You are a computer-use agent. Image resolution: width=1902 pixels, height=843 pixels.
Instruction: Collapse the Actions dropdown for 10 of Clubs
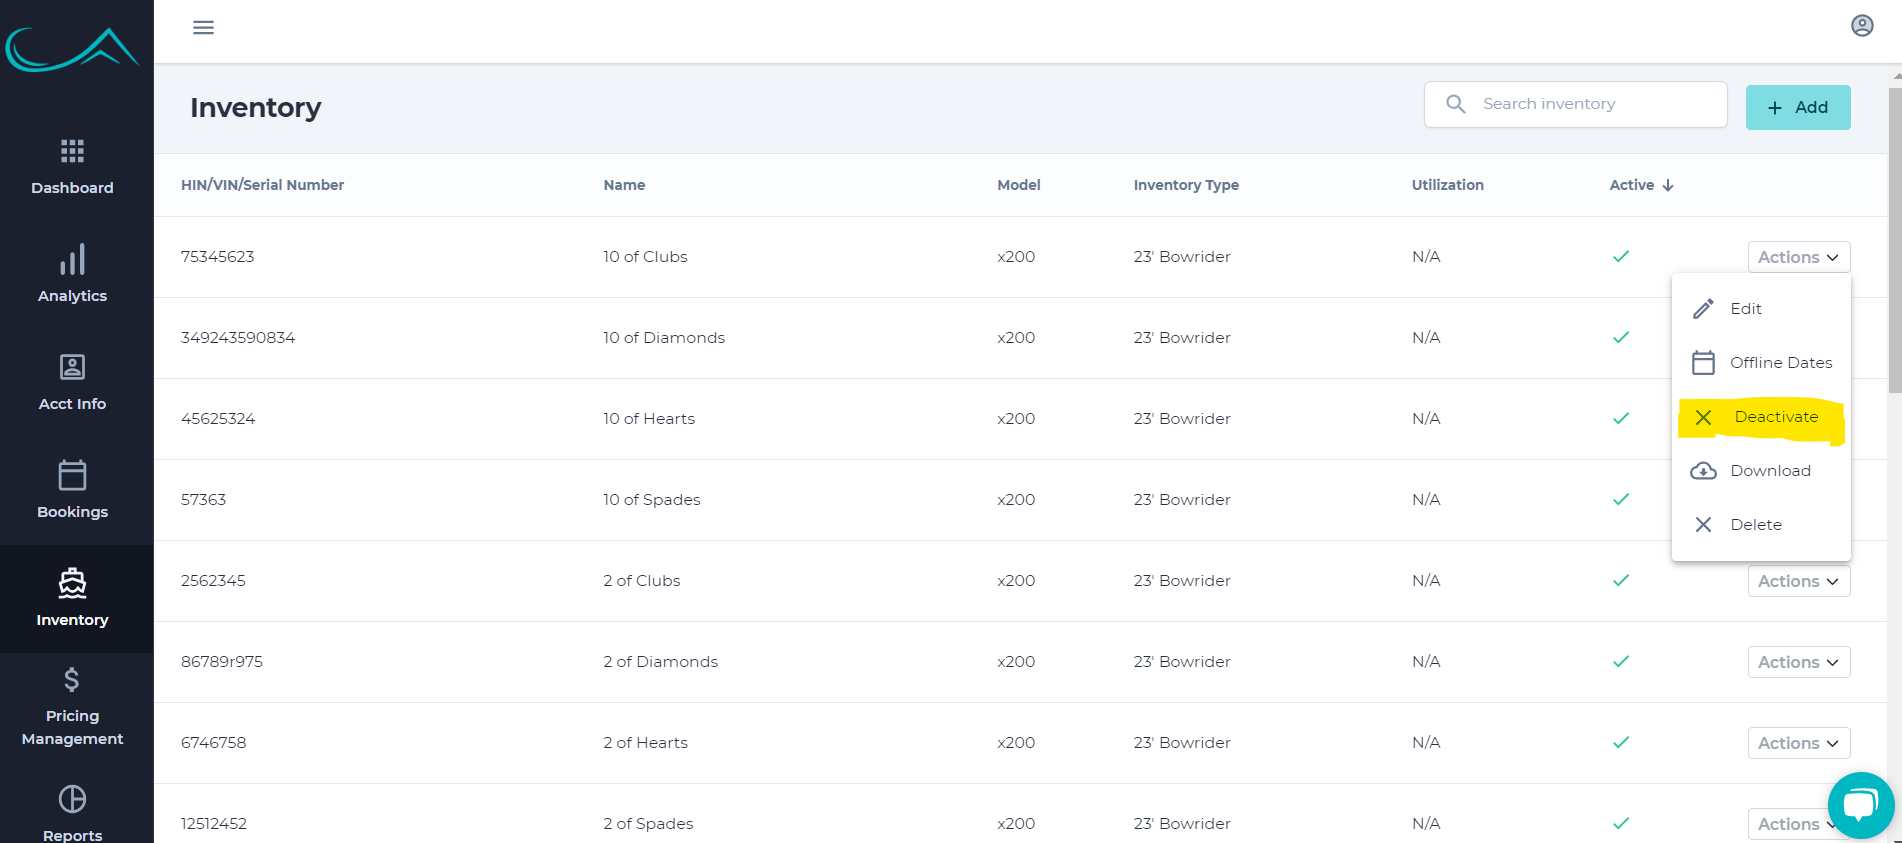pyautogui.click(x=1798, y=257)
